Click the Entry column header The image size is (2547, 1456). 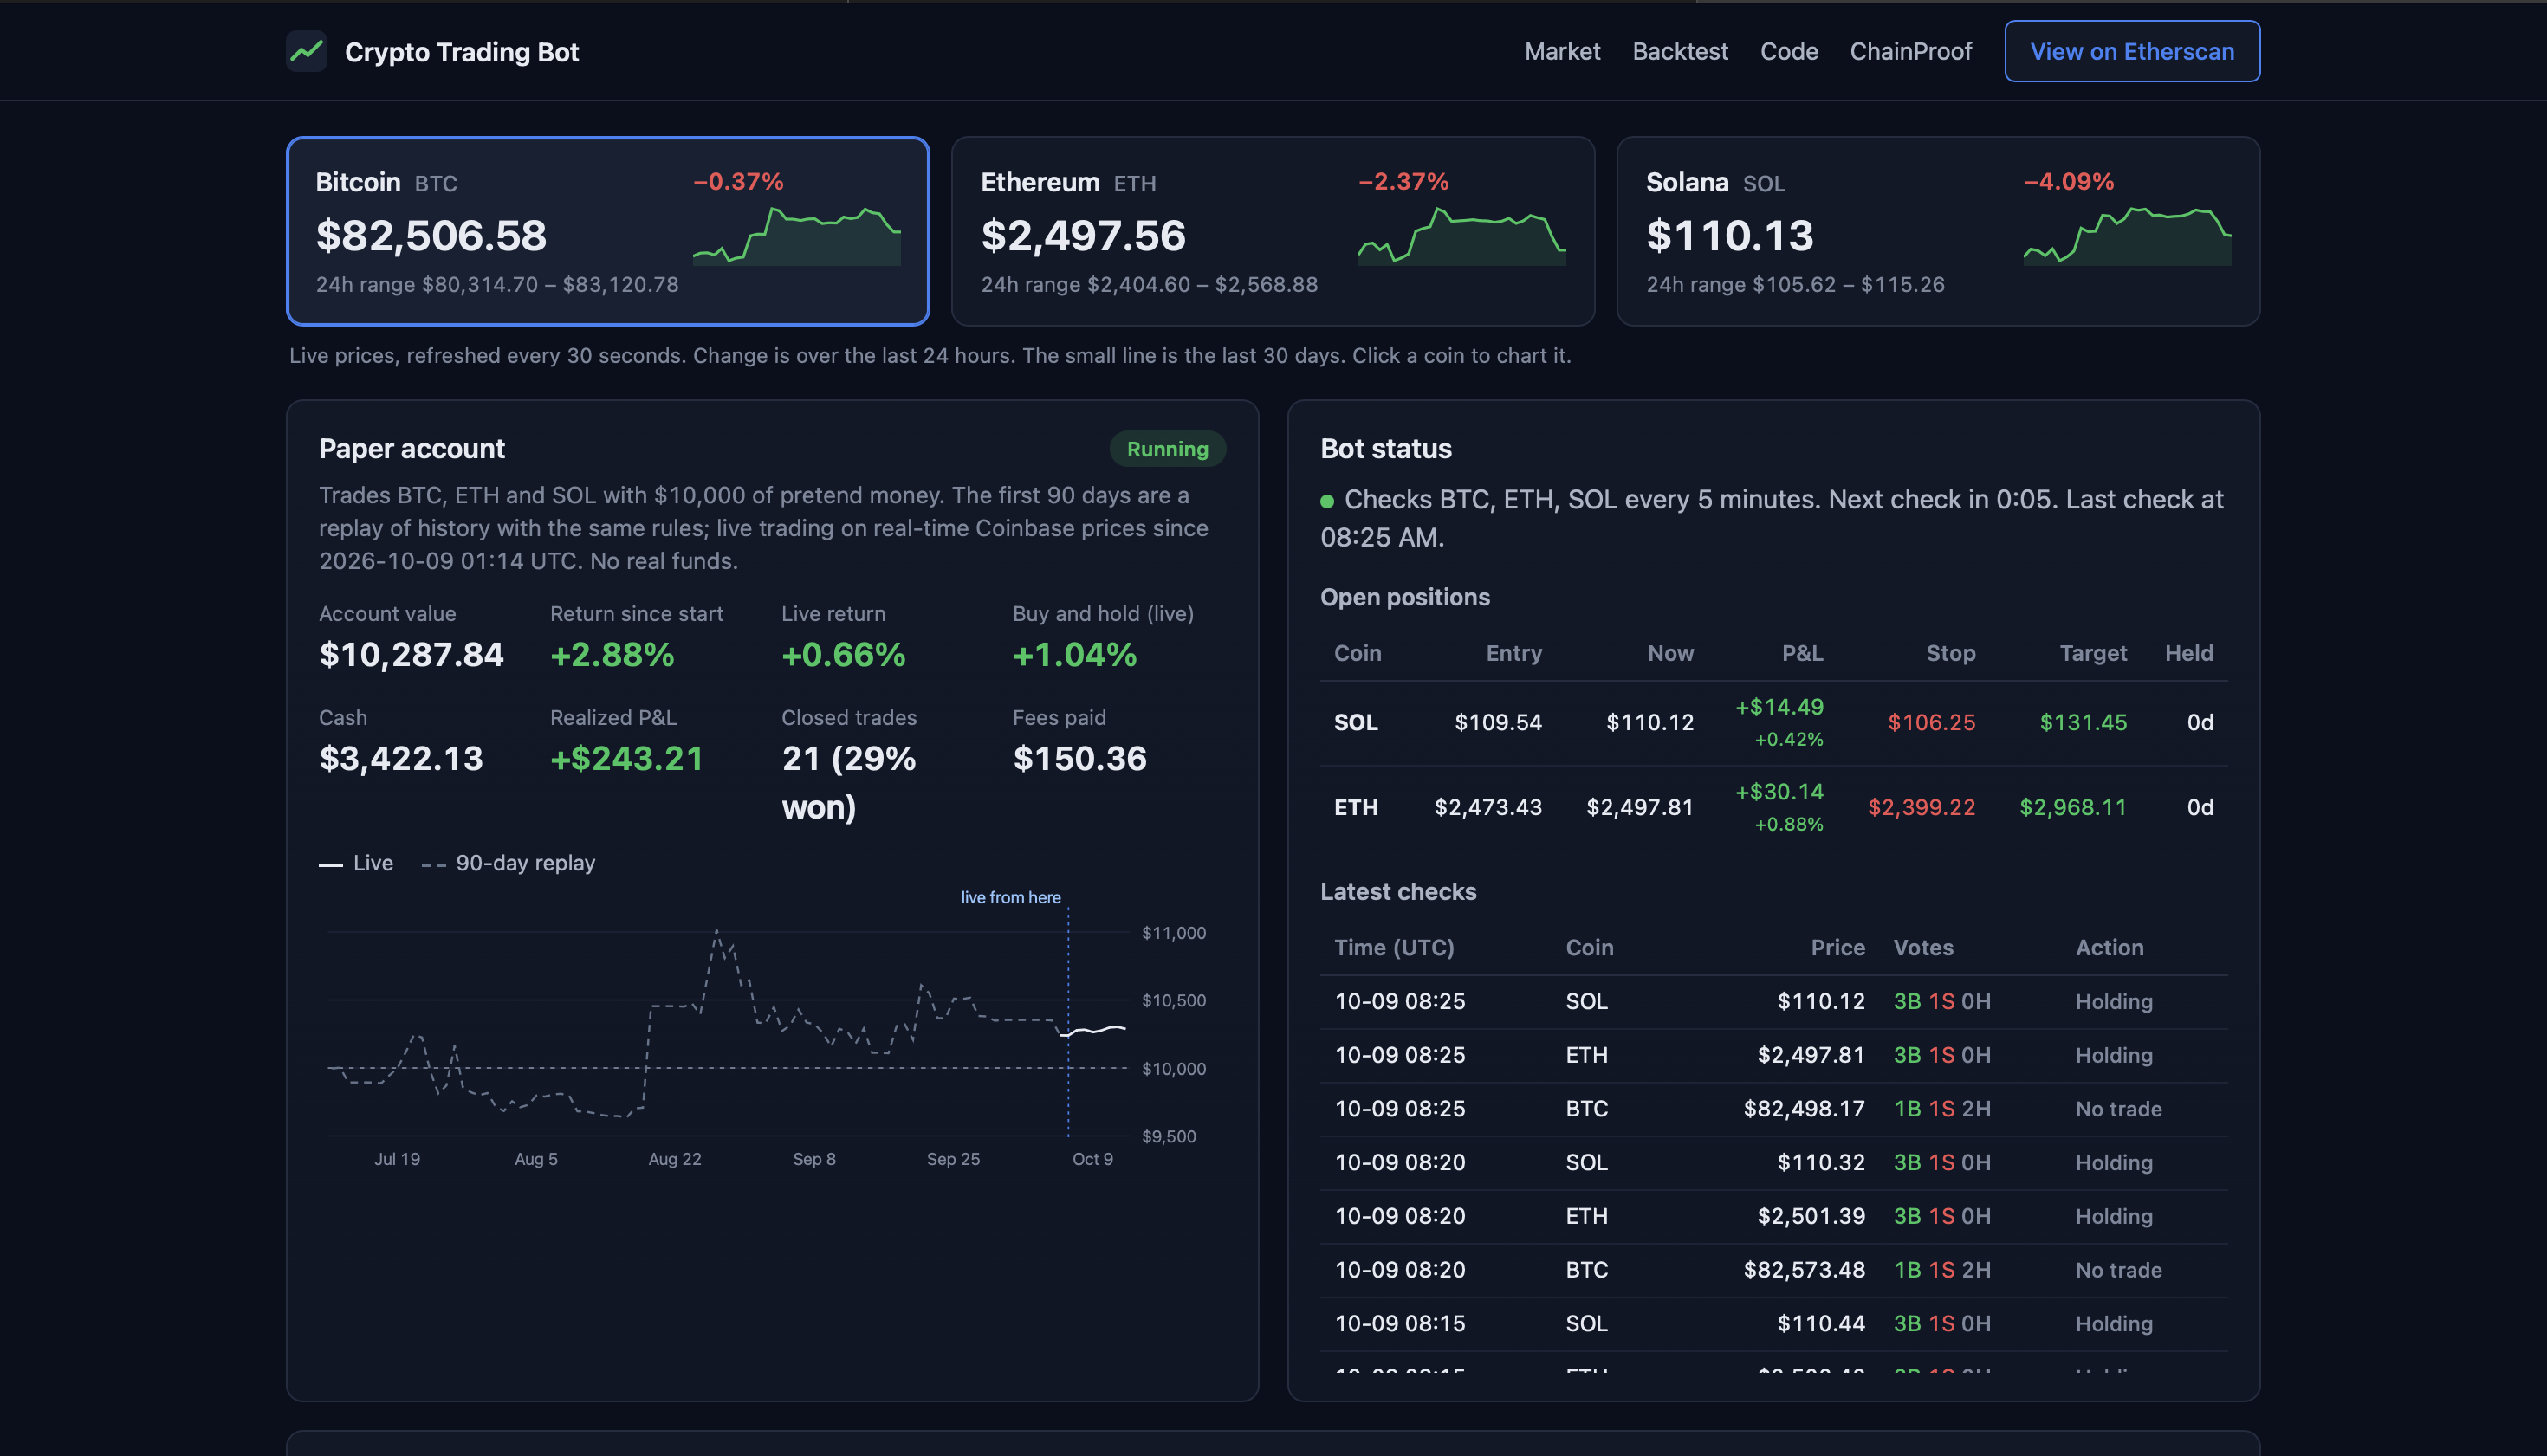1514,654
